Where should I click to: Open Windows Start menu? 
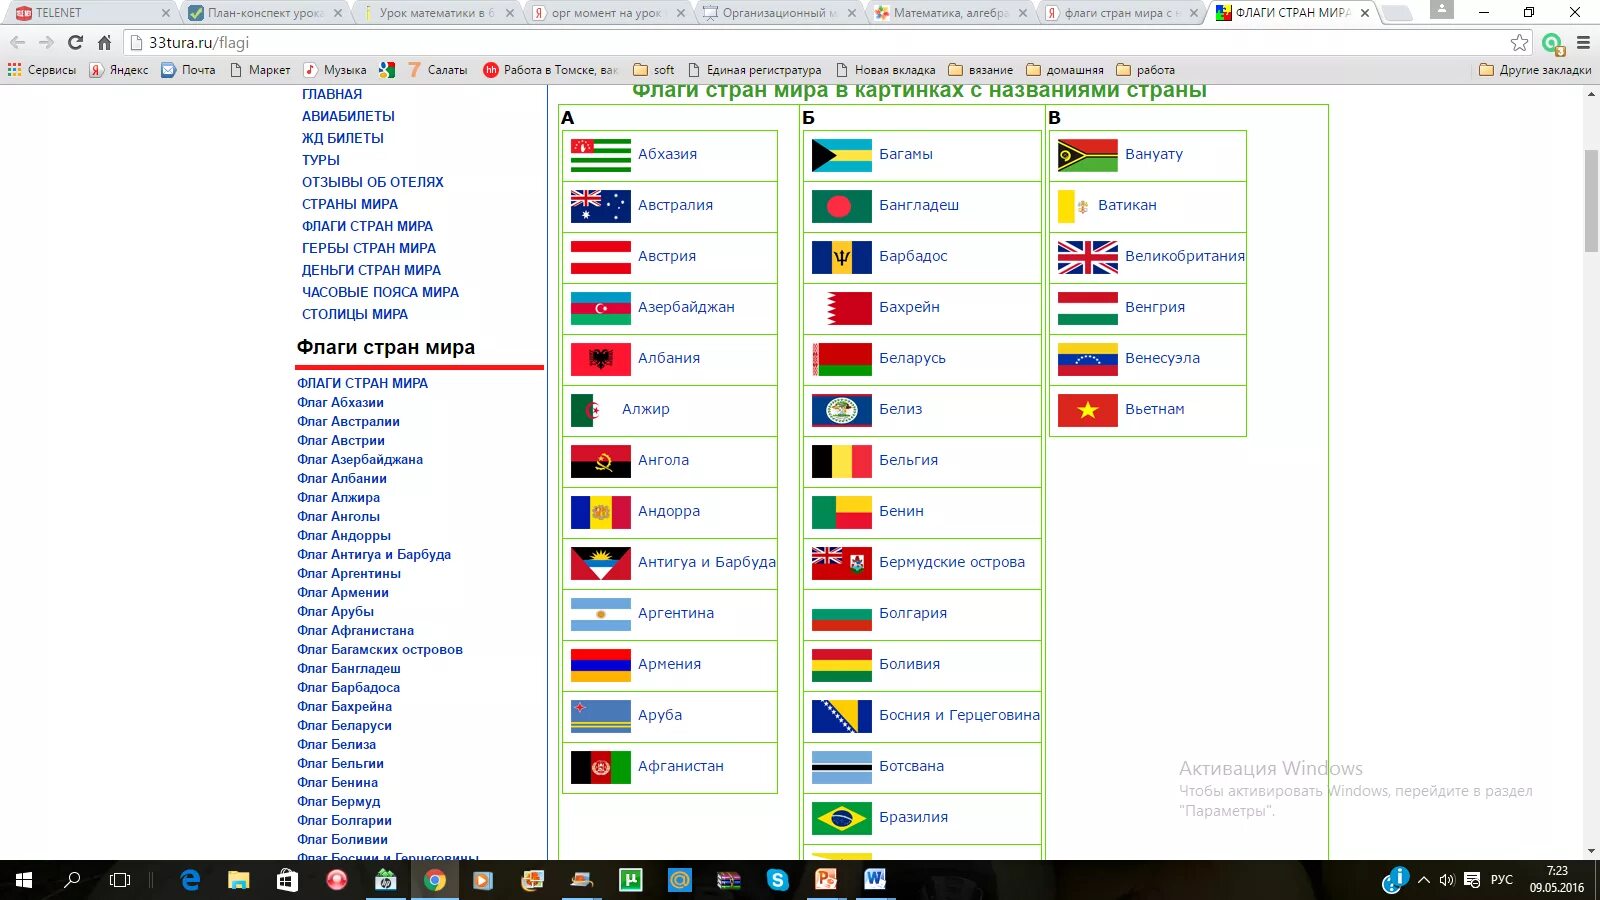[24, 880]
